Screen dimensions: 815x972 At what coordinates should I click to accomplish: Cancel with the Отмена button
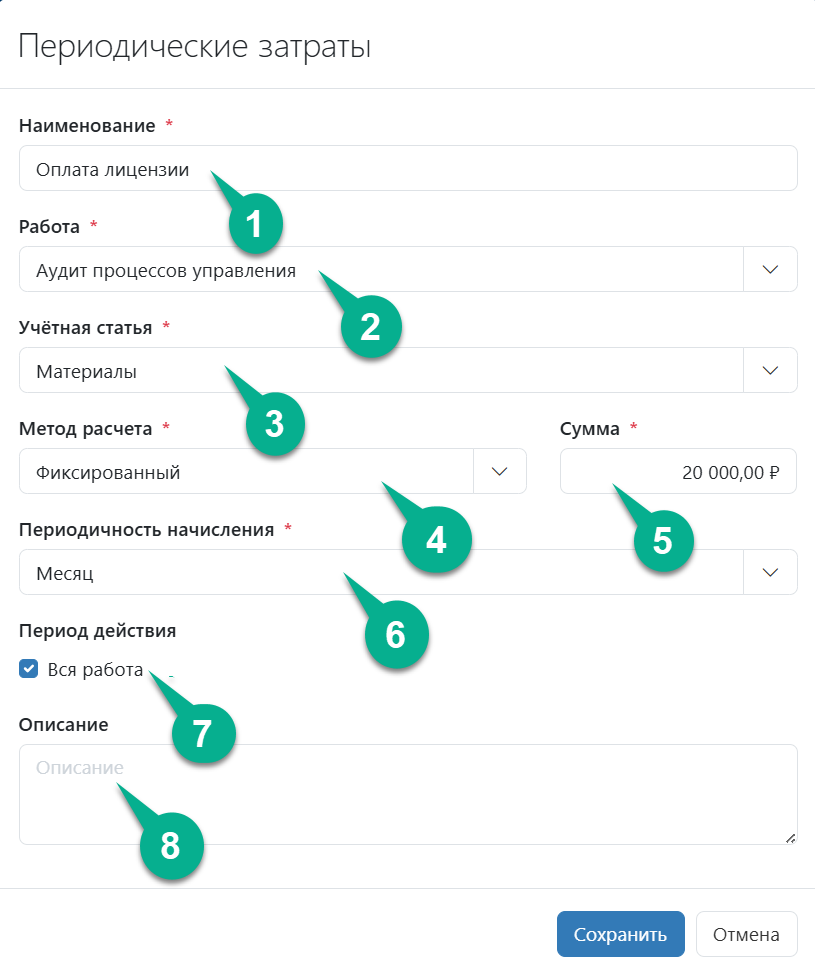tap(746, 934)
